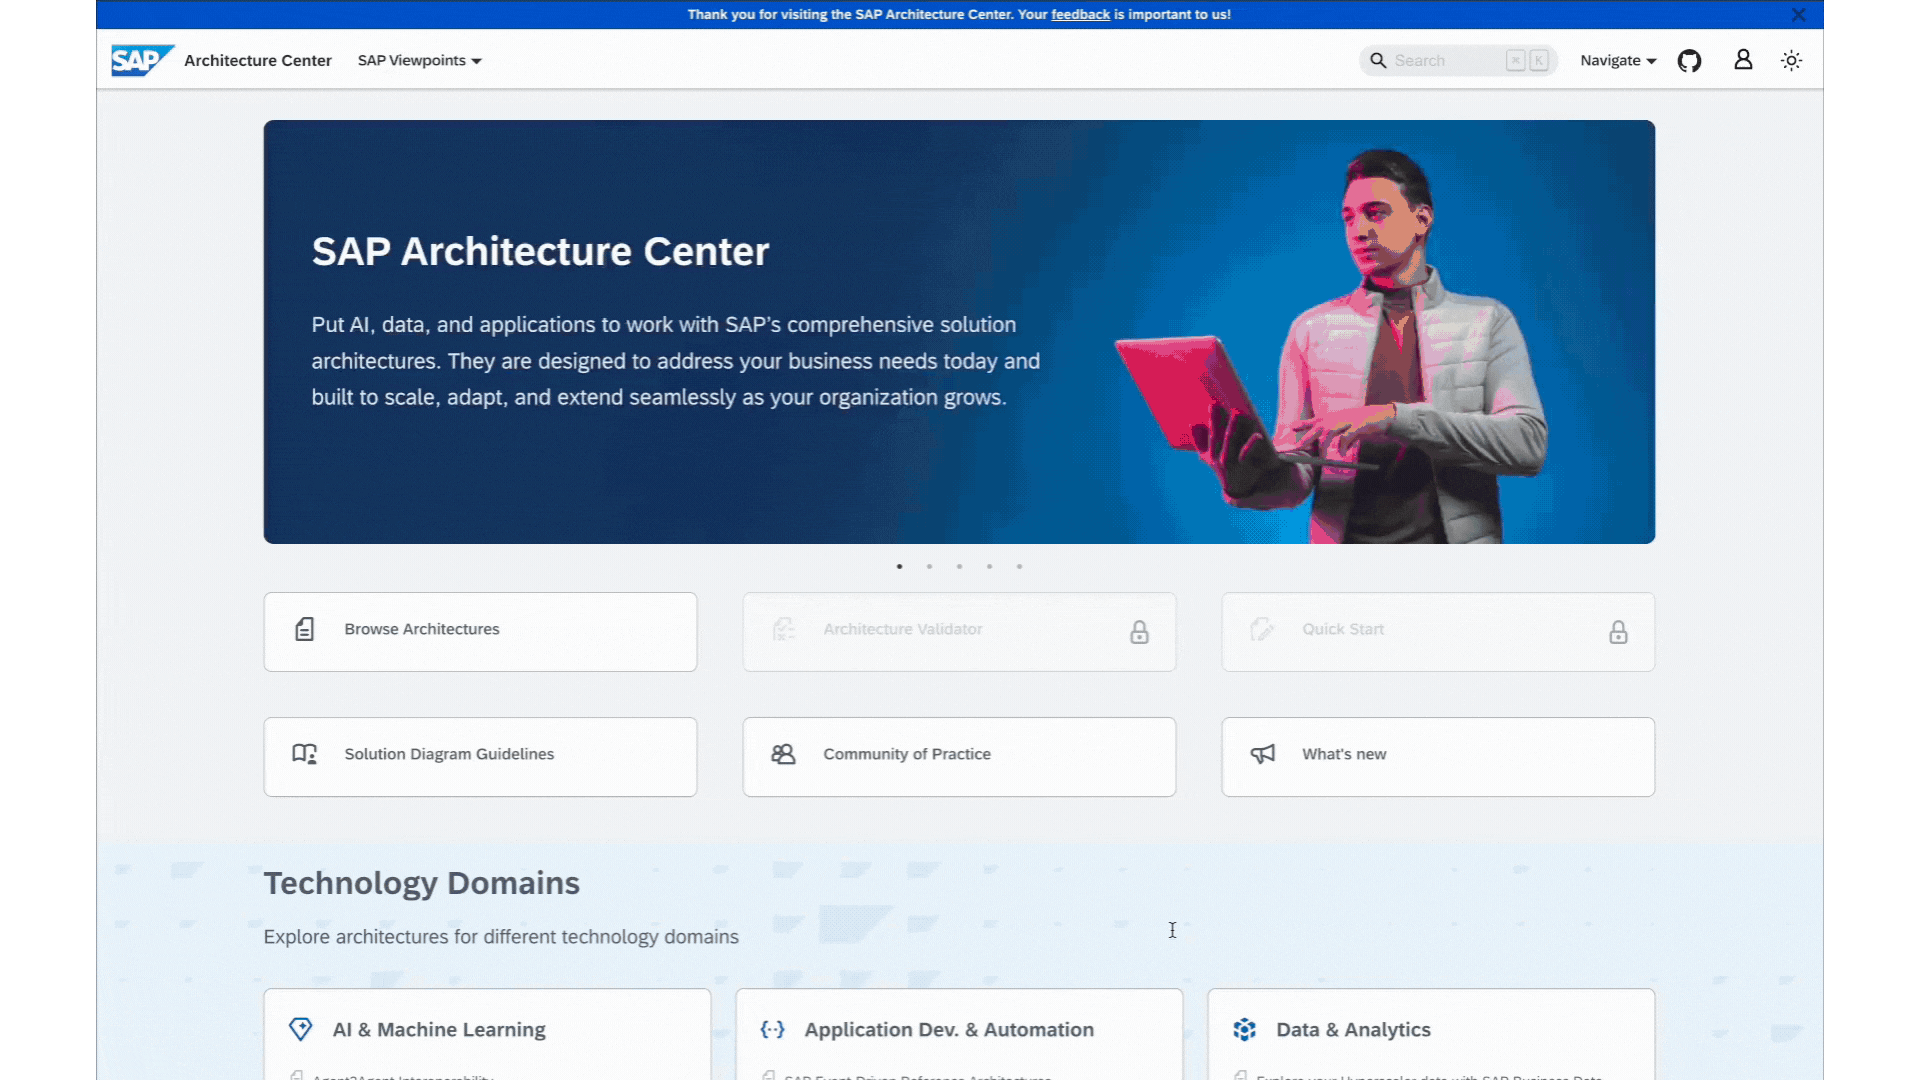Viewport: 1920px width, 1080px height.
Task: Click the lock icon on Quick Start
Action: point(1618,632)
